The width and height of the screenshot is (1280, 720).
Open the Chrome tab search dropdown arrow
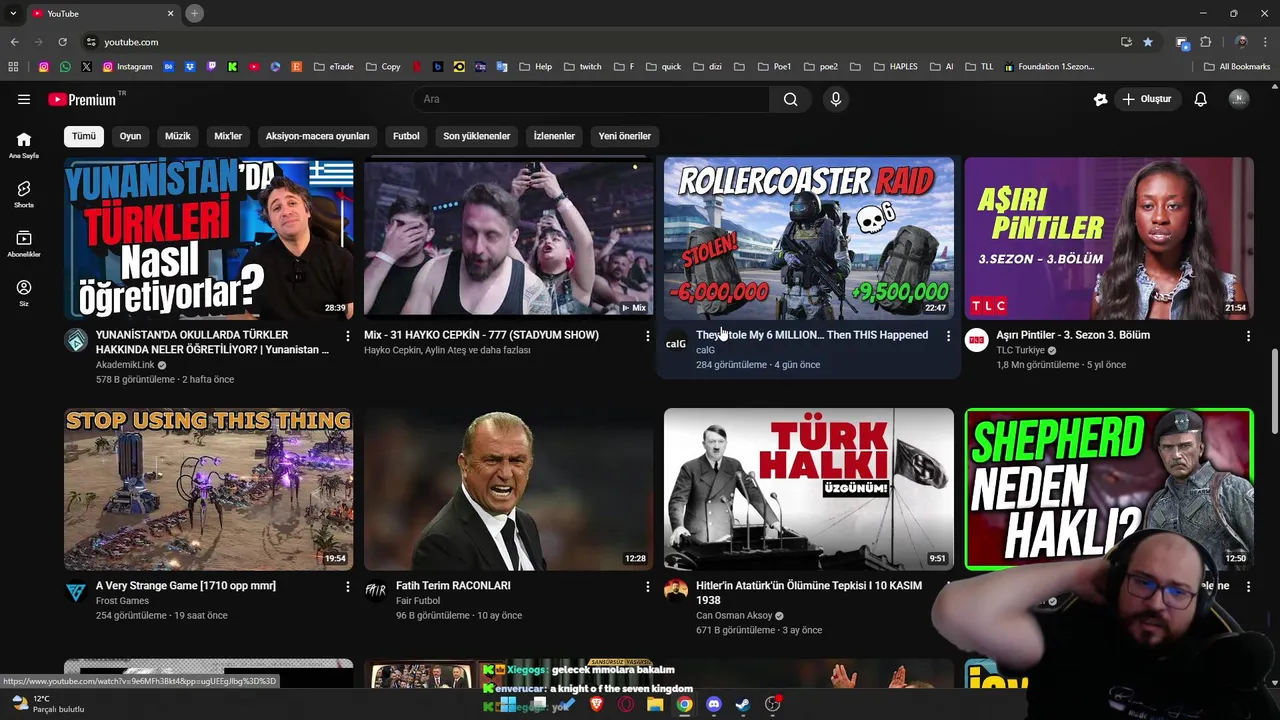pyautogui.click(x=13, y=13)
